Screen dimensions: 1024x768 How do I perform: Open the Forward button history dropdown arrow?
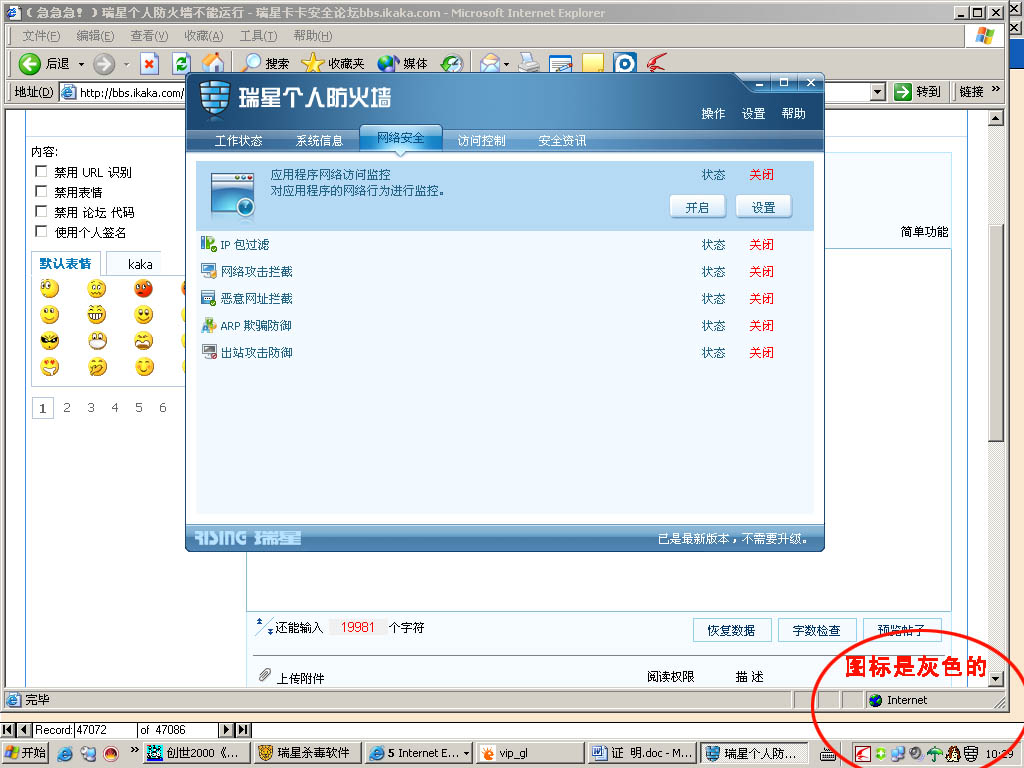click(127, 64)
